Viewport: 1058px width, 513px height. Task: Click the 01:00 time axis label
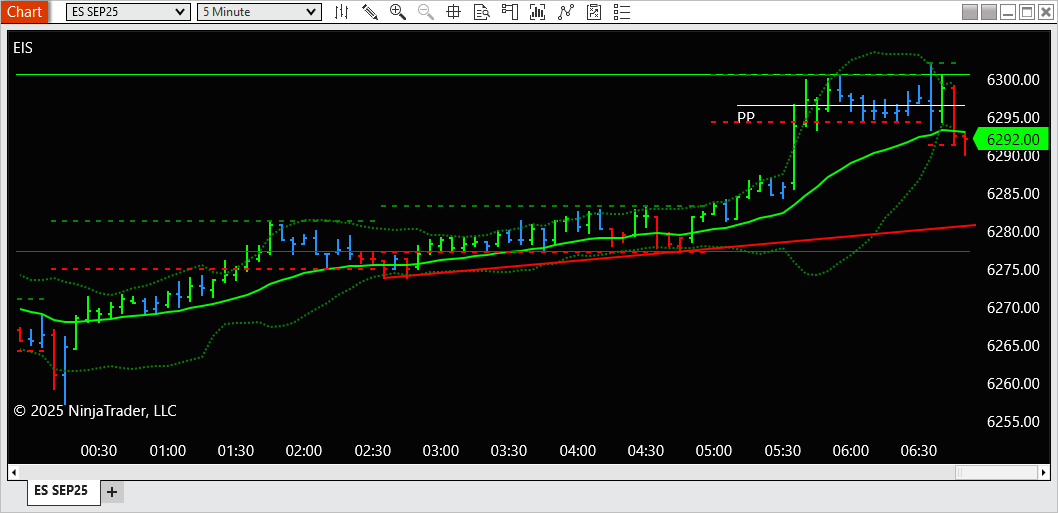tap(167, 450)
